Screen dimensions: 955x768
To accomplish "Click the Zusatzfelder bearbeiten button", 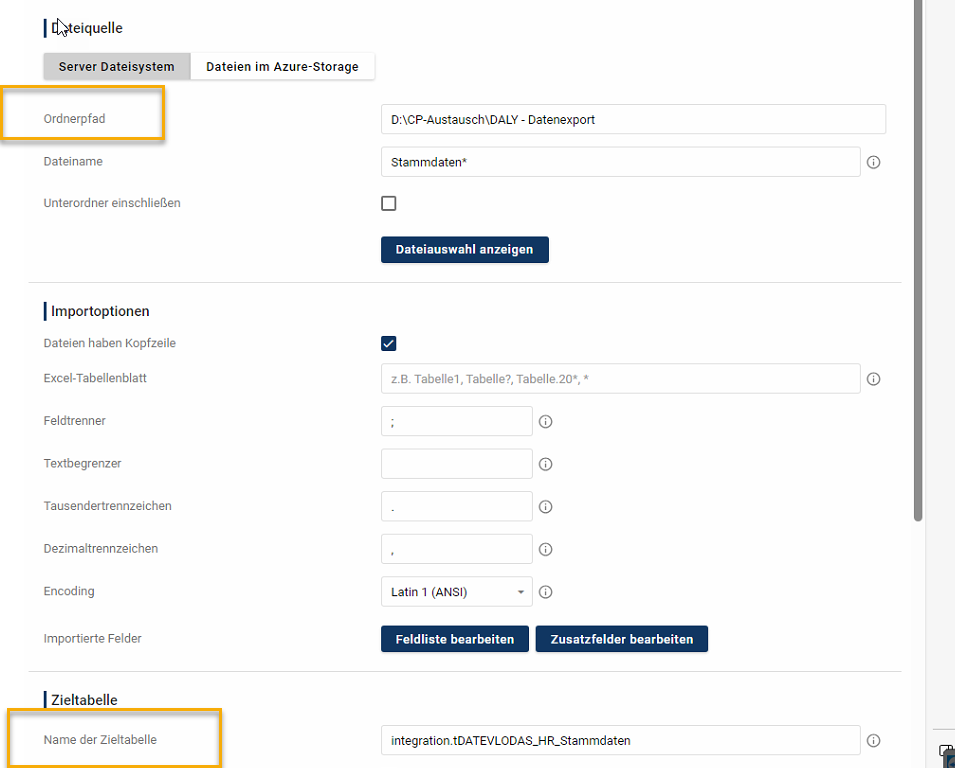I will click(621, 639).
